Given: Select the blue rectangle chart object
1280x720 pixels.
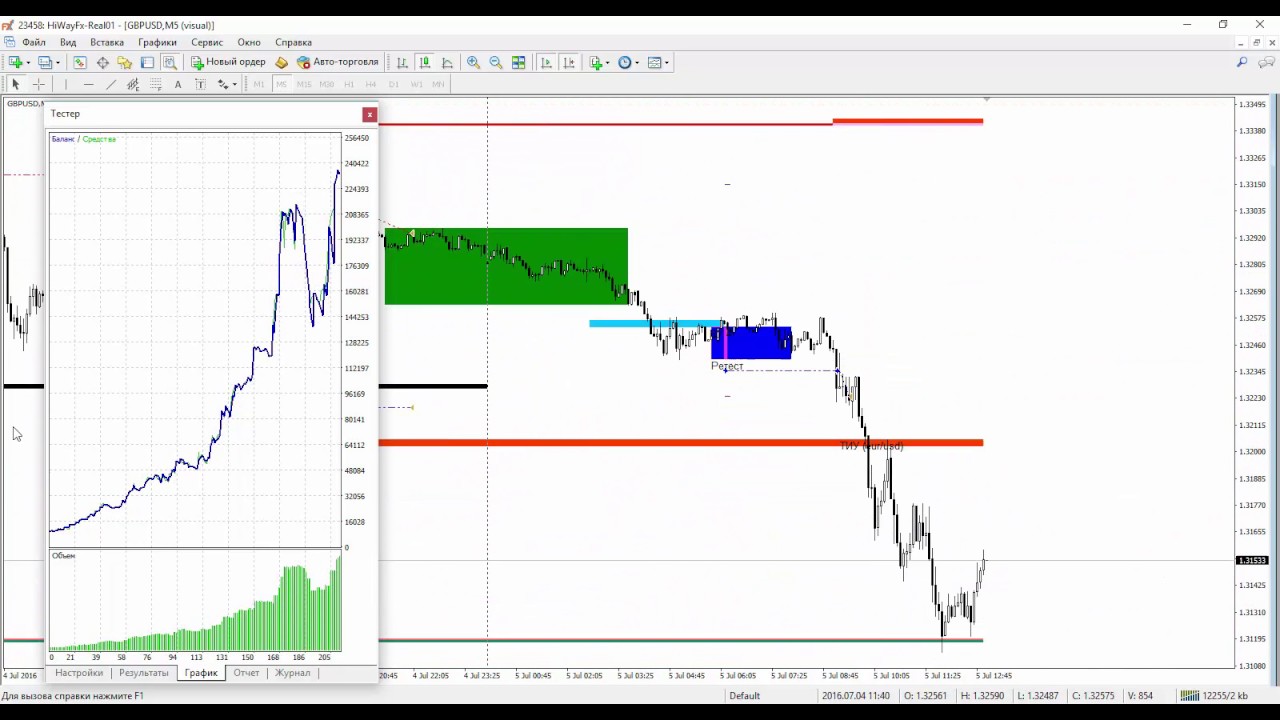Looking at the screenshot, I should tap(751, 343).
